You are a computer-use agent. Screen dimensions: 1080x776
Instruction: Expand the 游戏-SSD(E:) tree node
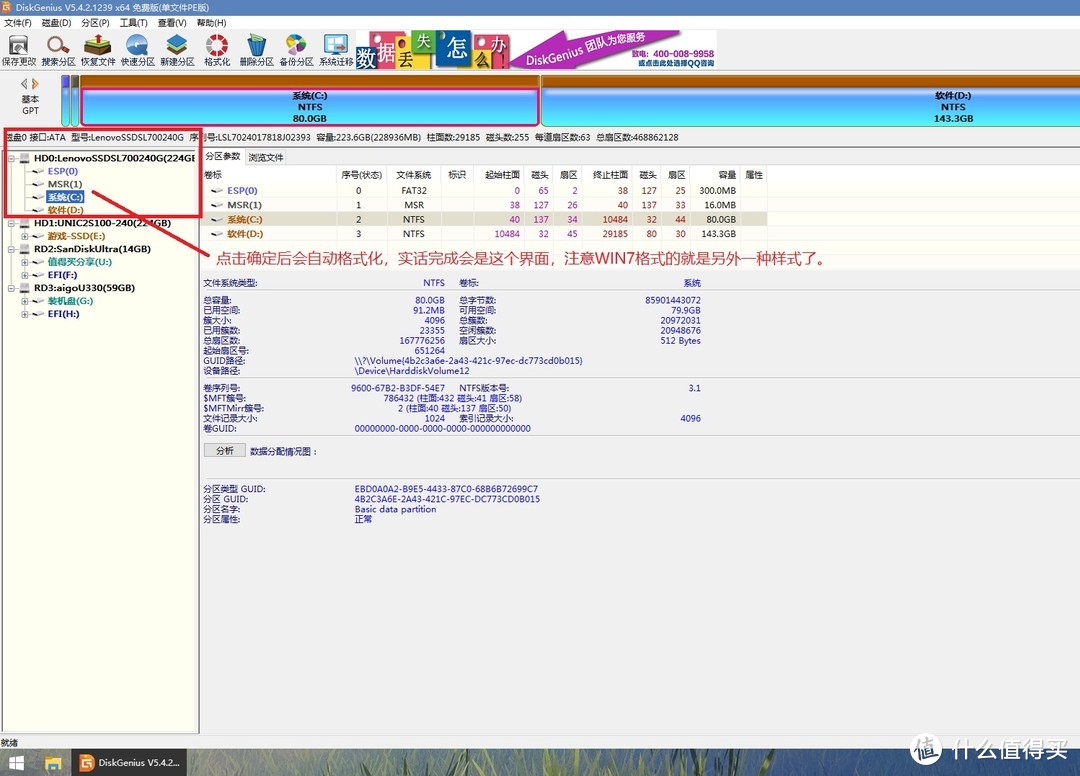pyautogui.click(x=25, y=236)
